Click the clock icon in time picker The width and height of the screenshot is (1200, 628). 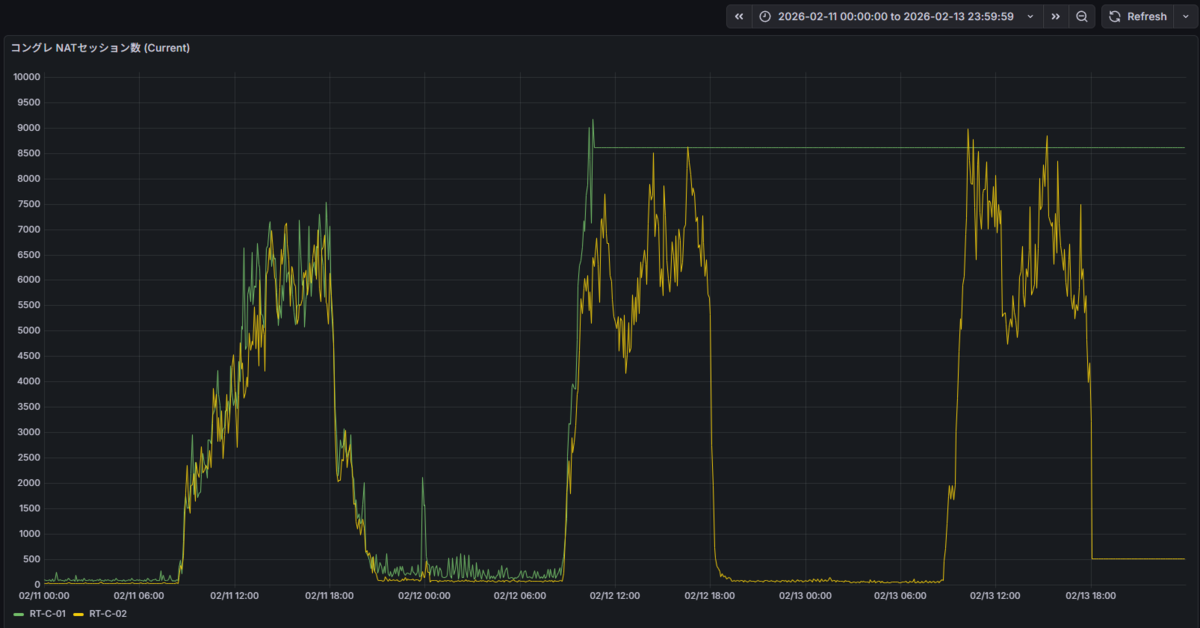tap(765, 17)
